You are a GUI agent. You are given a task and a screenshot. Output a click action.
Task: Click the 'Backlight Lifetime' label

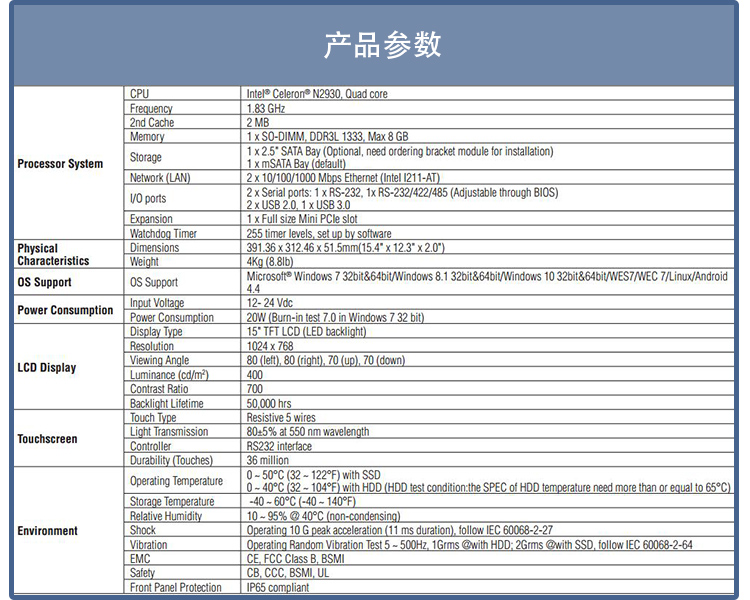coord(166,403)
